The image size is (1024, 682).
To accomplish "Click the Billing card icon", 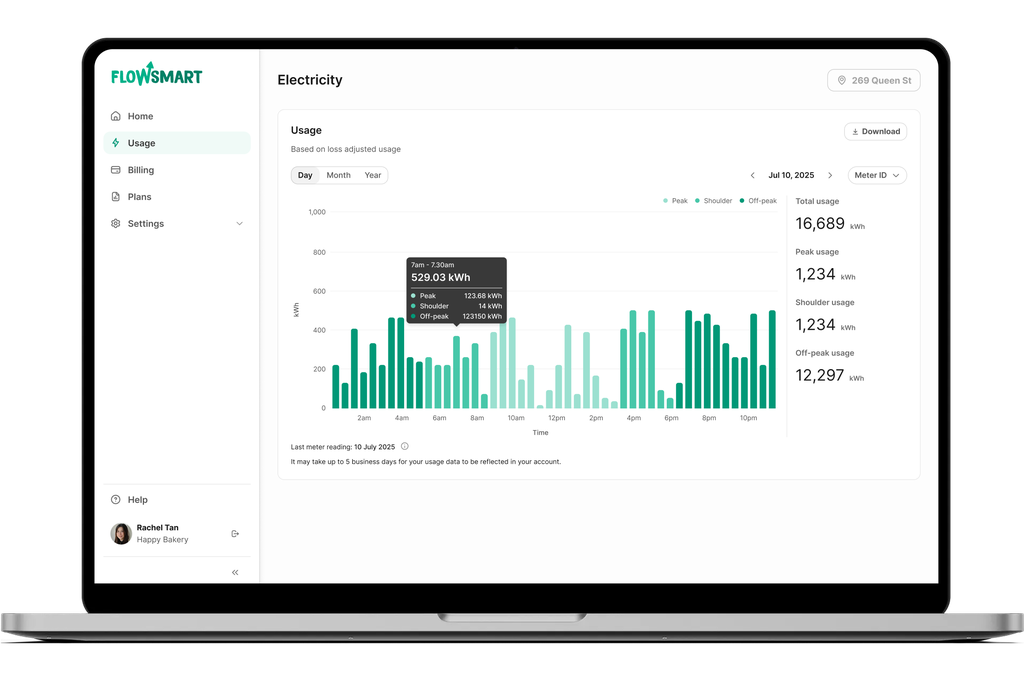I will point(116,170).
